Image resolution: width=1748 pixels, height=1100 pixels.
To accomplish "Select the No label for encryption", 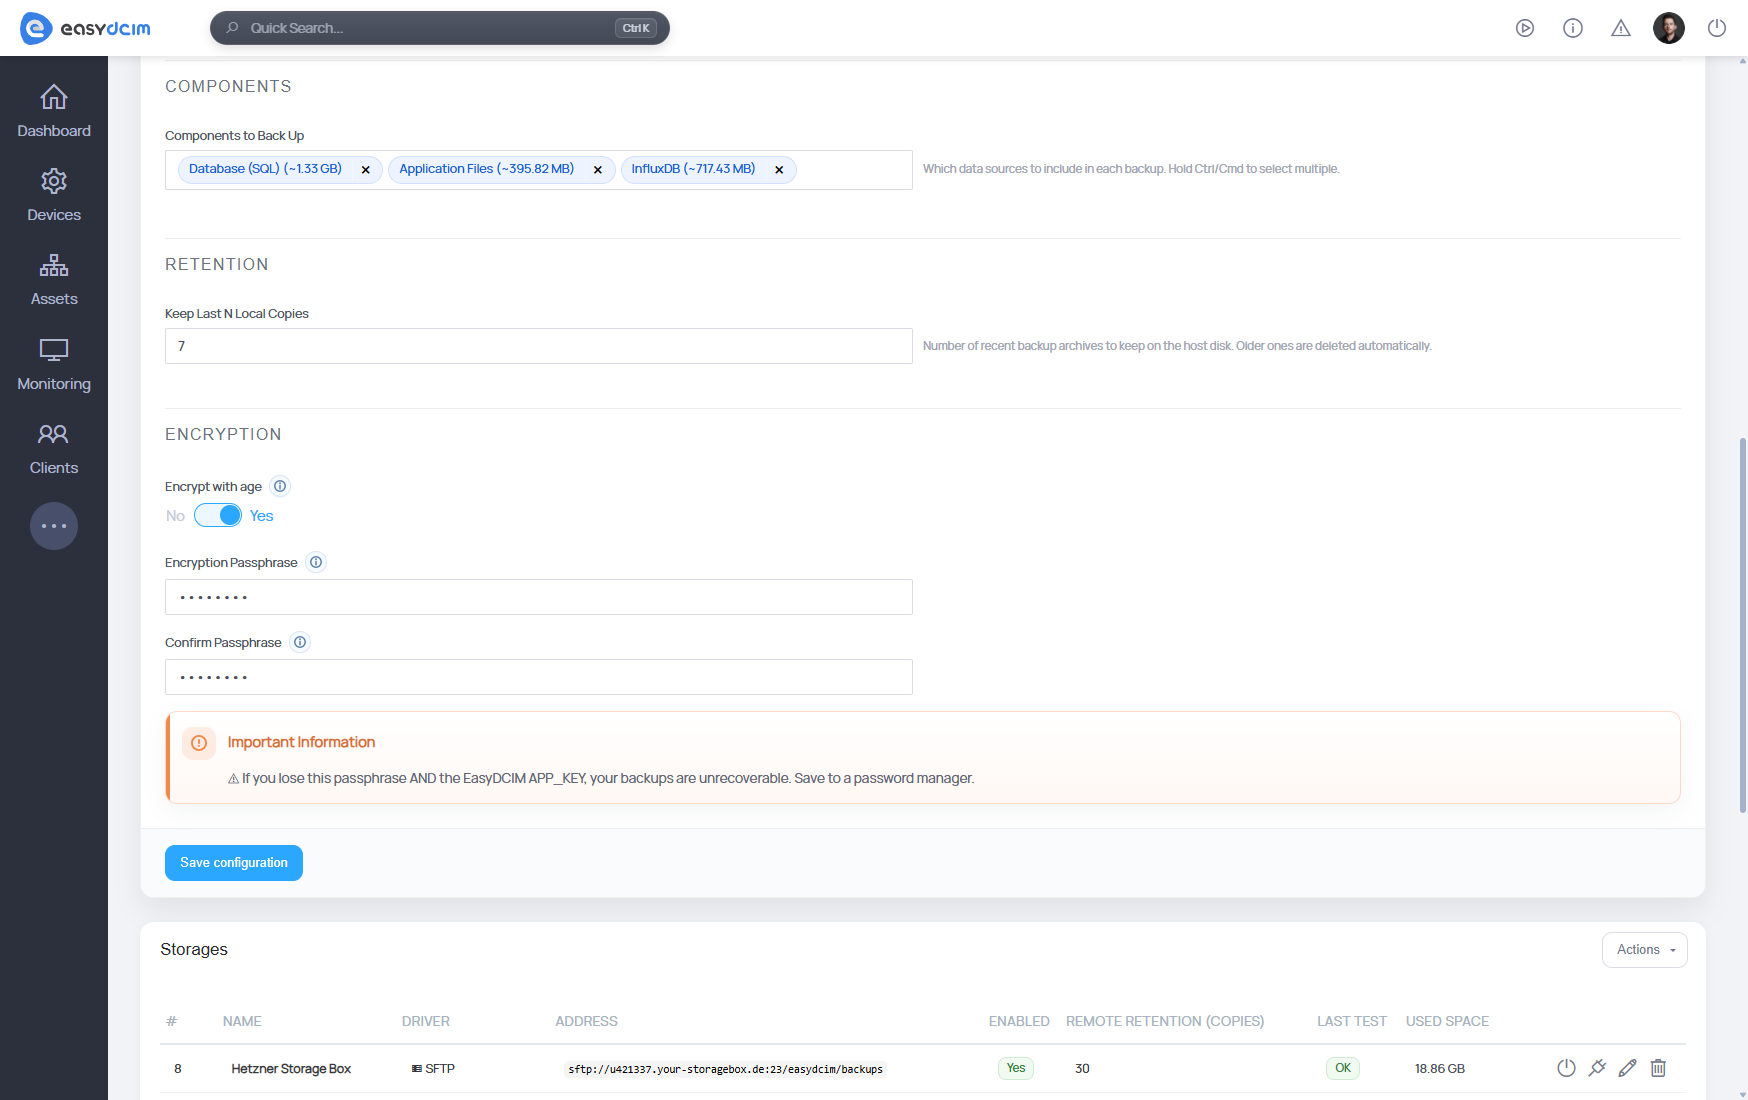I will [175, 516].
